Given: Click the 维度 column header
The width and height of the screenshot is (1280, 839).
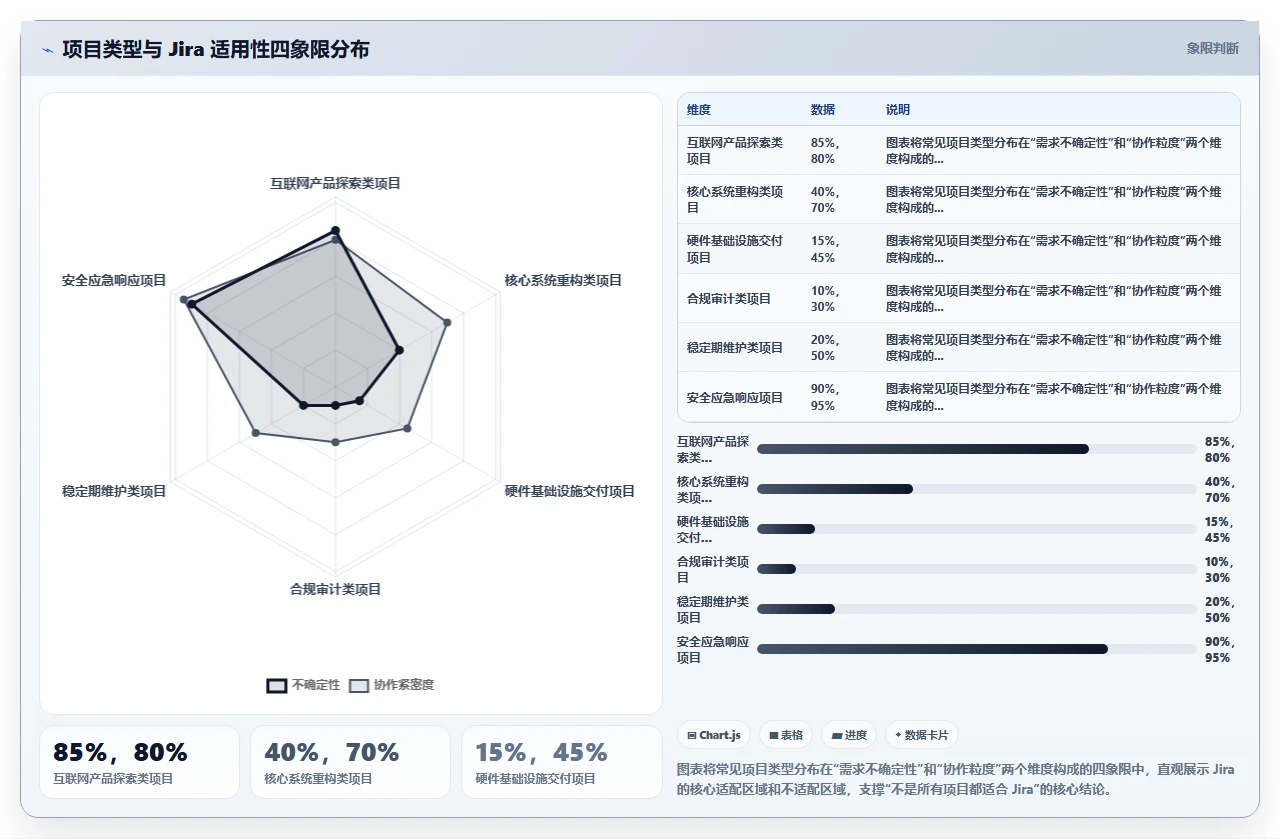Looking at the screenshot, I should 699,110.
